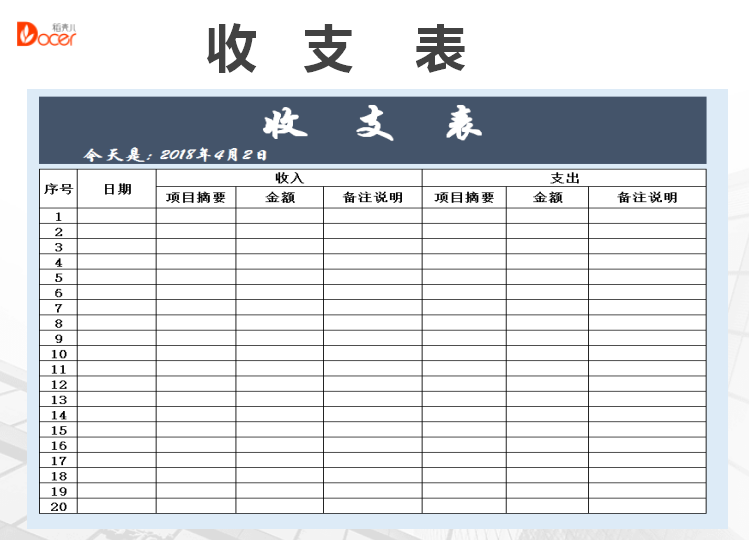
Task: Select 项目摘要 header under 收入
Action: click(x=196, y=198)
